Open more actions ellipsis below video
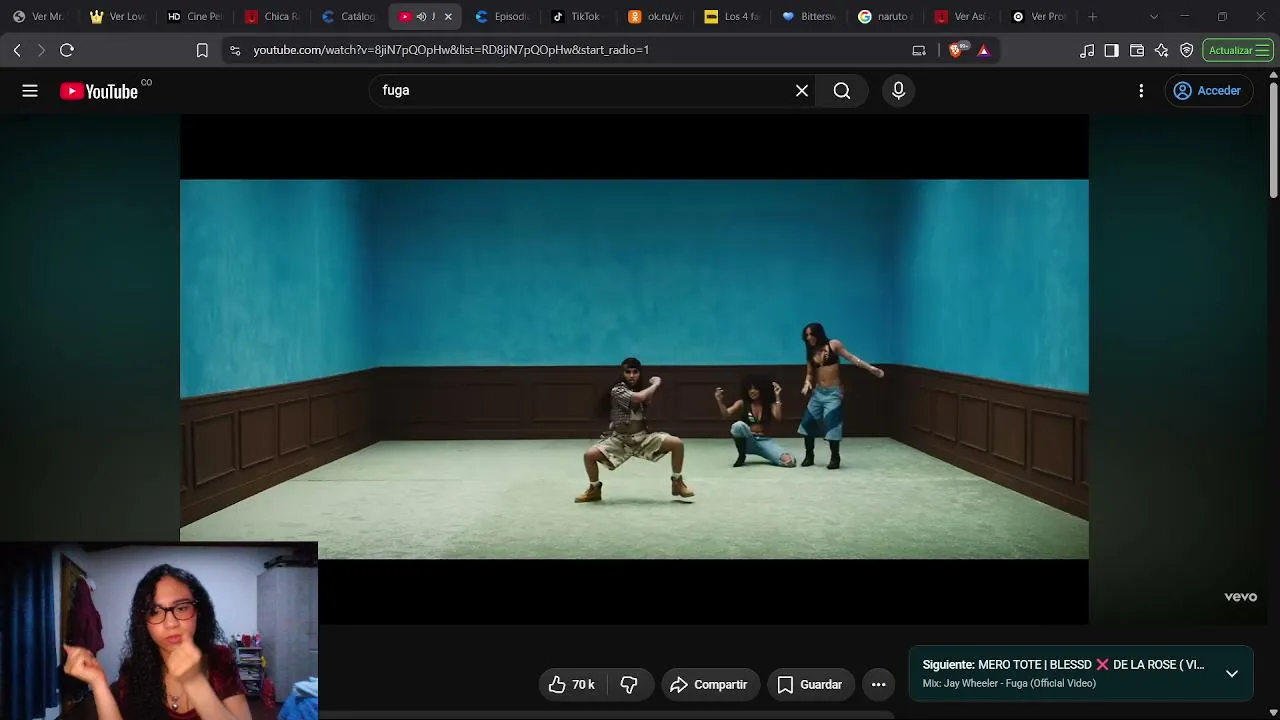 point(879,685)
